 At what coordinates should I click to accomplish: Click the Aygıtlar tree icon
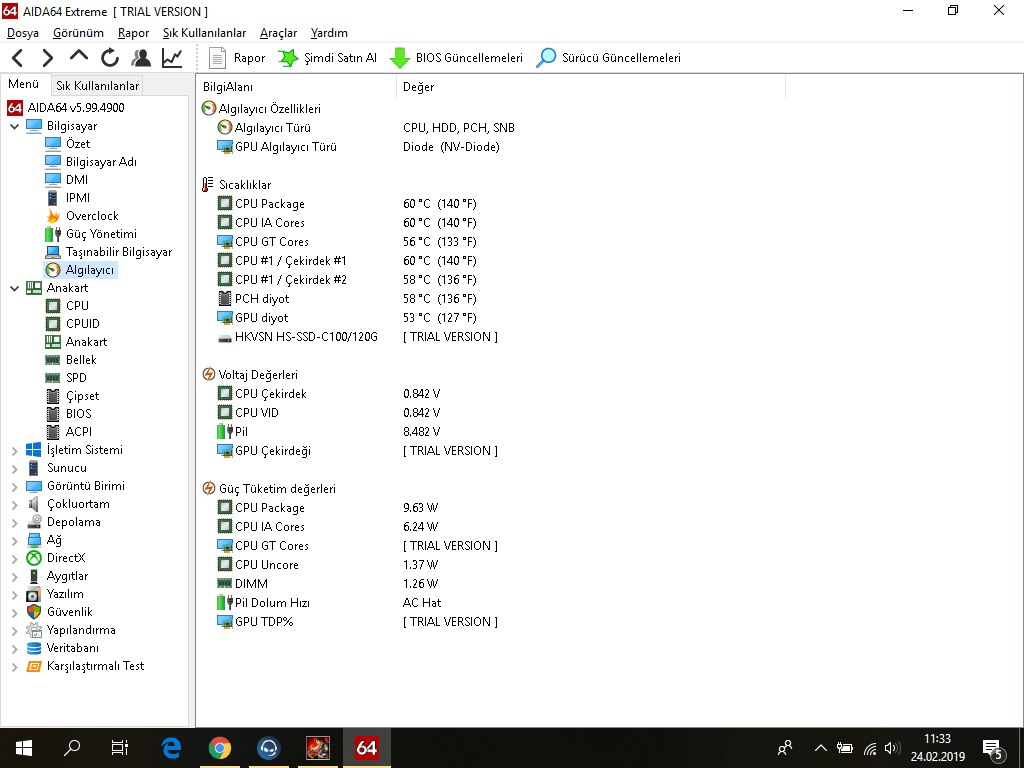pos(33,577)
